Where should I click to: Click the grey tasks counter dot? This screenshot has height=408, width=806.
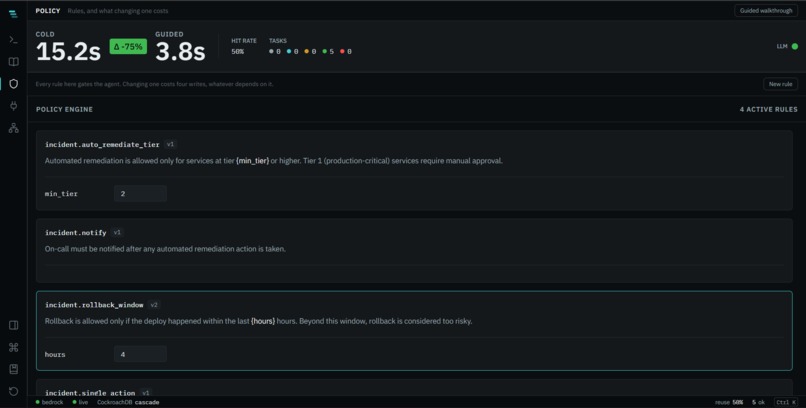coord(271,51)
